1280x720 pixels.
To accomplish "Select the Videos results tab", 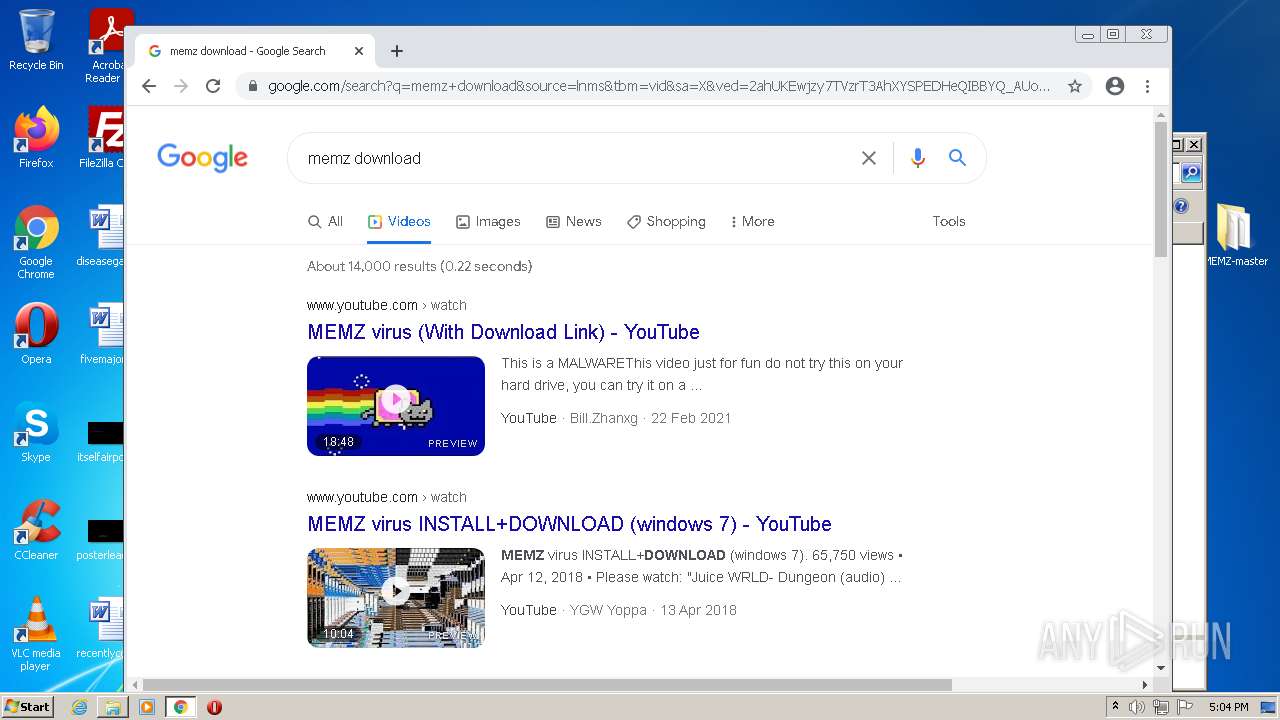I will (399, 222).
